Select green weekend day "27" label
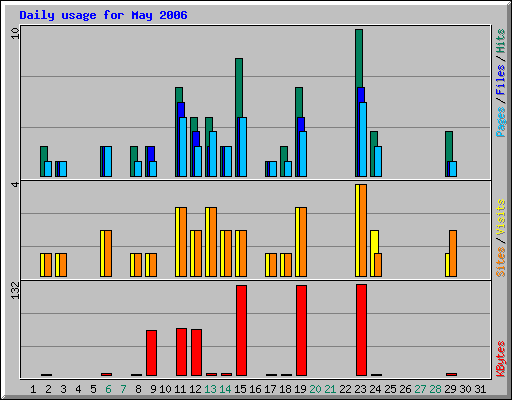This screenshot has height=400, width=512. (420, 389)
